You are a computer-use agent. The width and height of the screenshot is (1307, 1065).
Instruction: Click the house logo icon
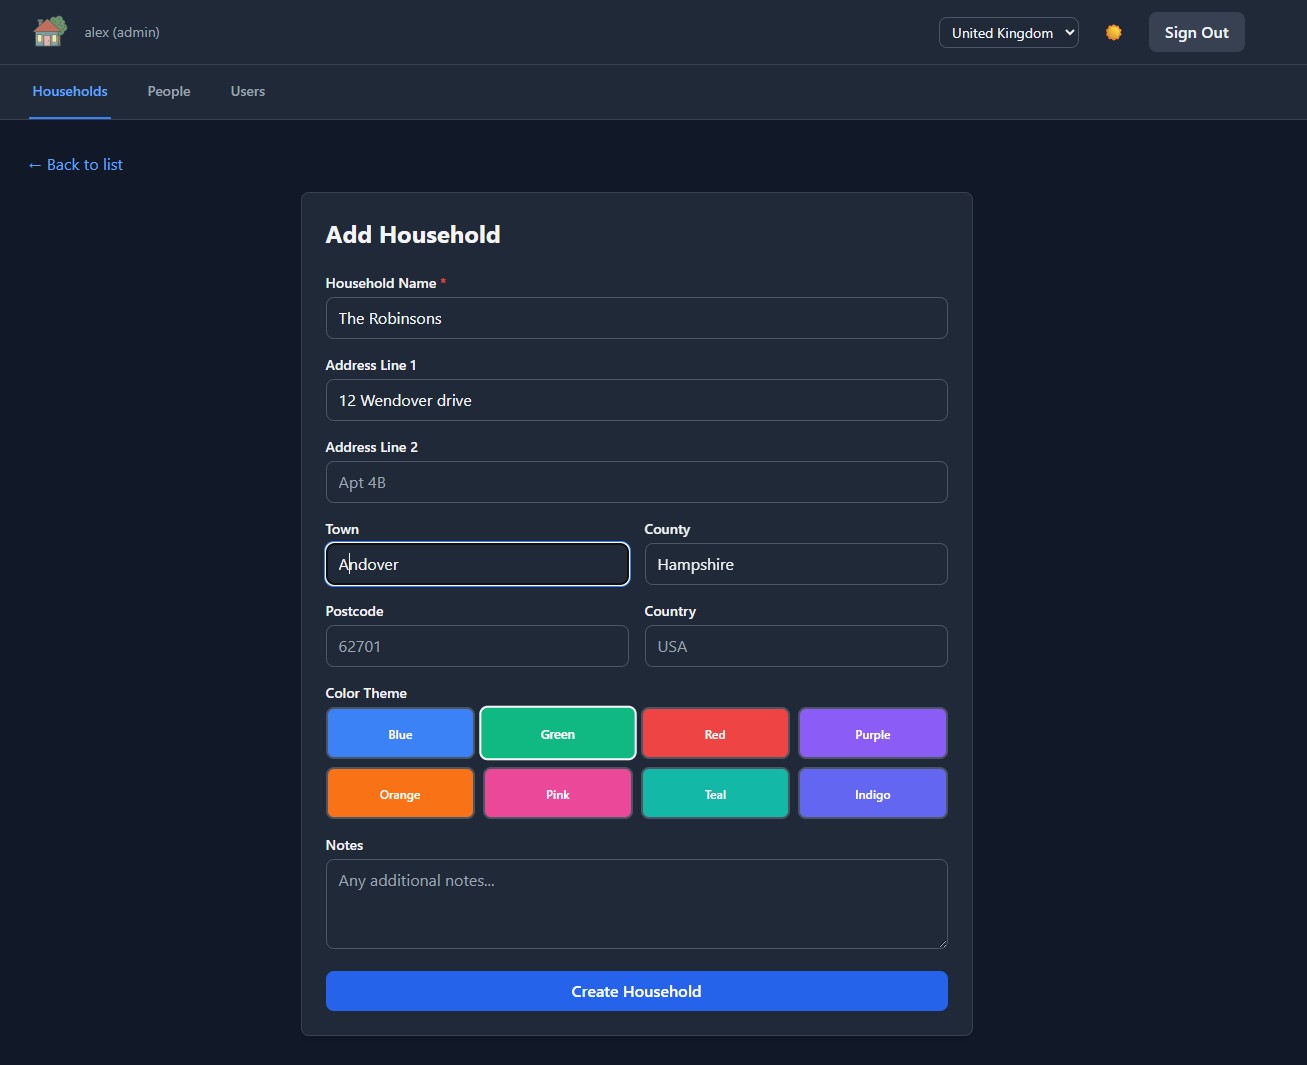(x=50, y=32)
